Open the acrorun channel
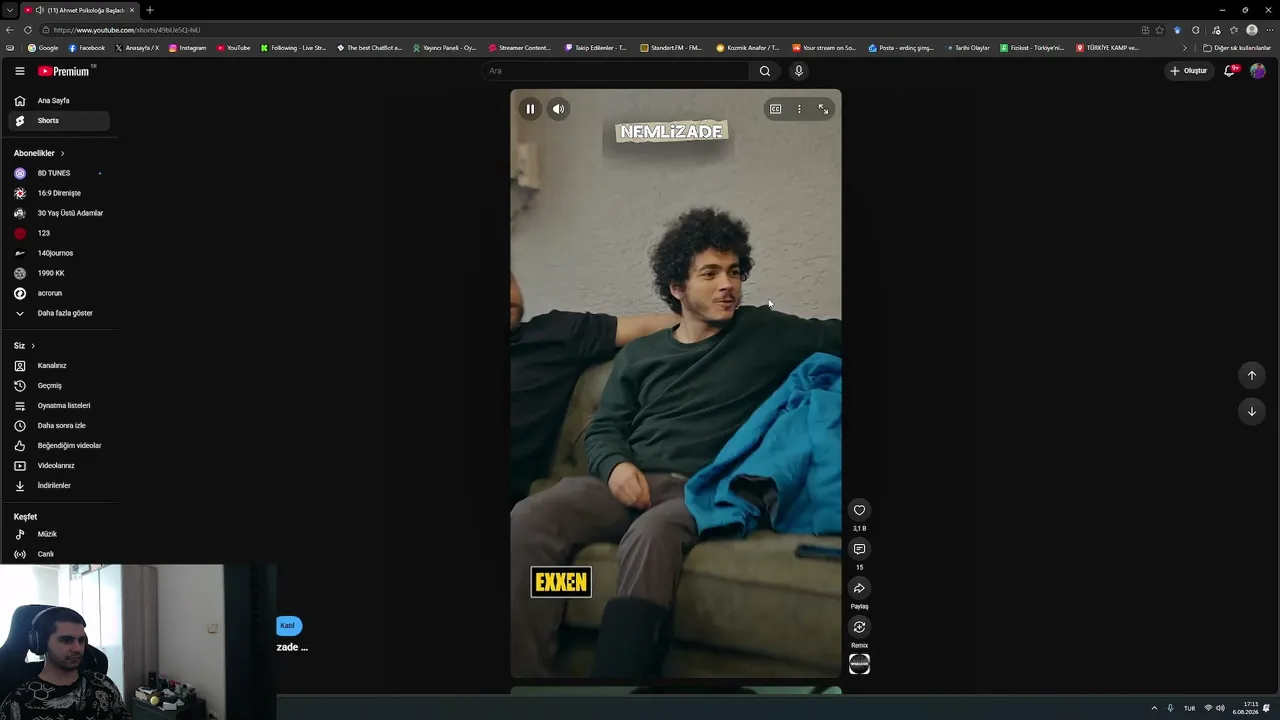 [x=59, y=293]
